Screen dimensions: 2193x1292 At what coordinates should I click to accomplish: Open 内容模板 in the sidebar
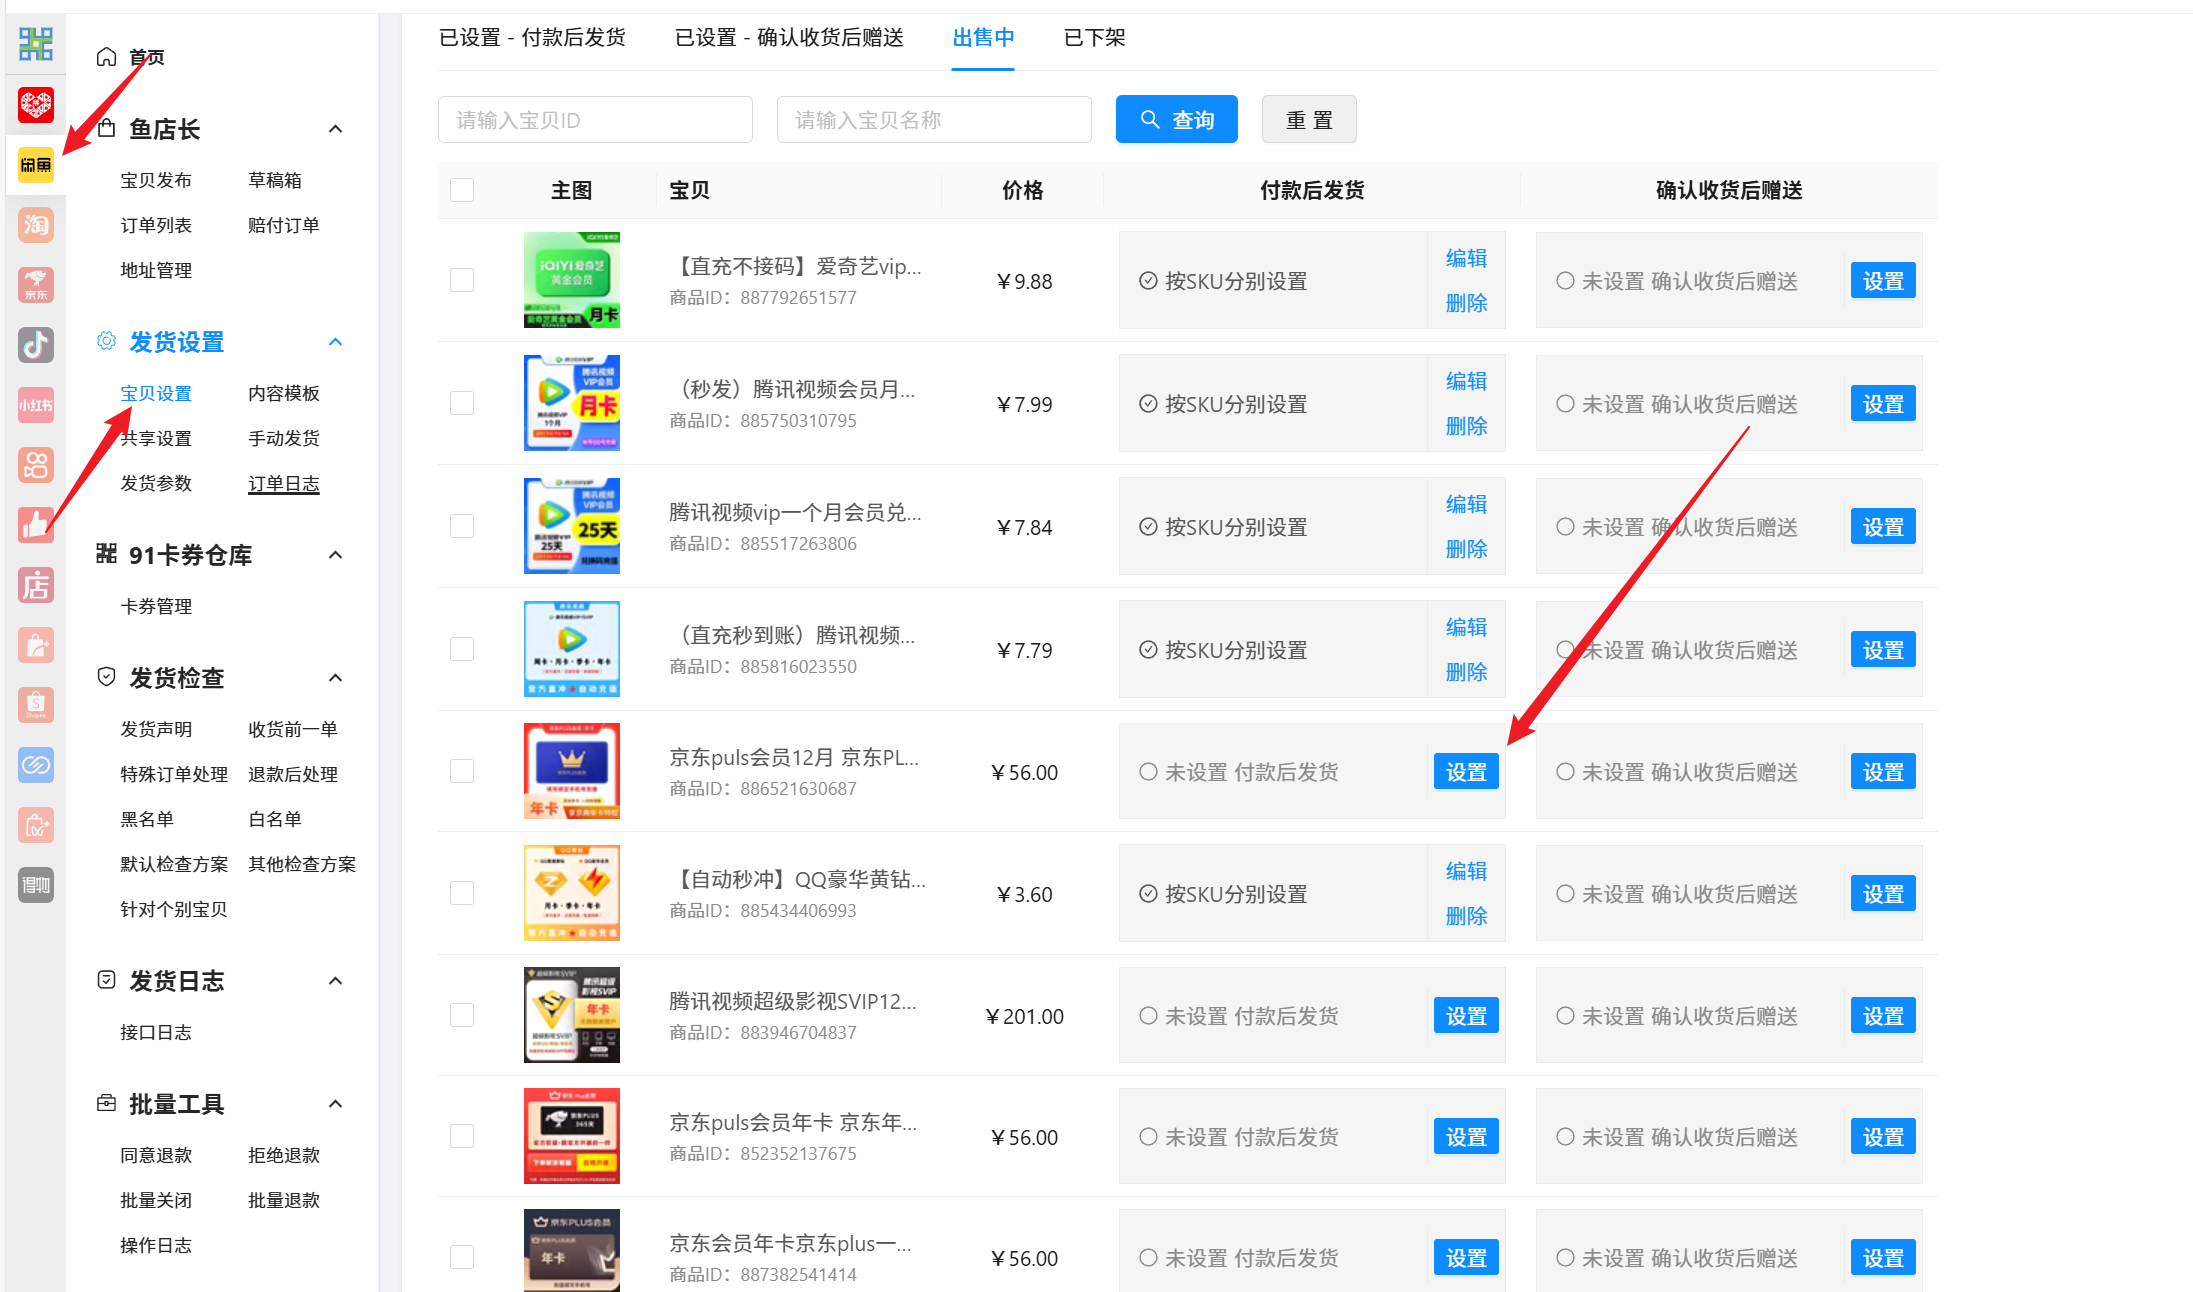click(x=284, y=393)
